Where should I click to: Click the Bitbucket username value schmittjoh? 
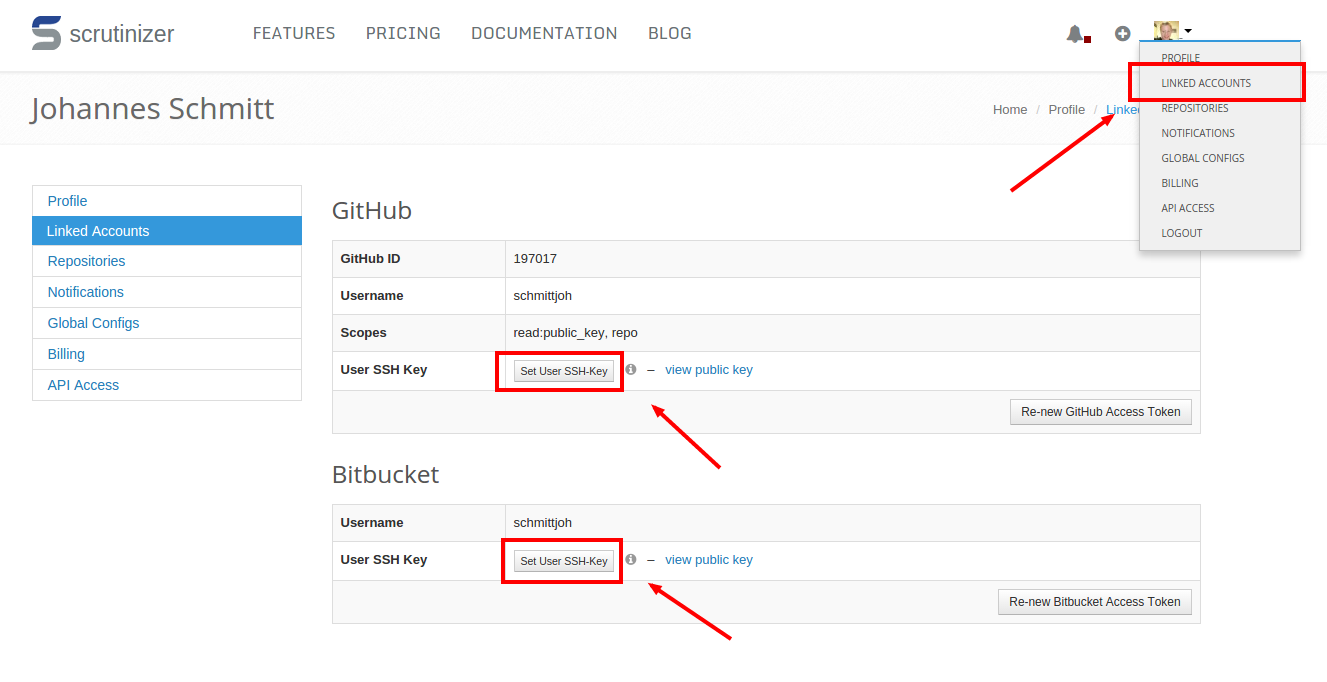(543, 523)
